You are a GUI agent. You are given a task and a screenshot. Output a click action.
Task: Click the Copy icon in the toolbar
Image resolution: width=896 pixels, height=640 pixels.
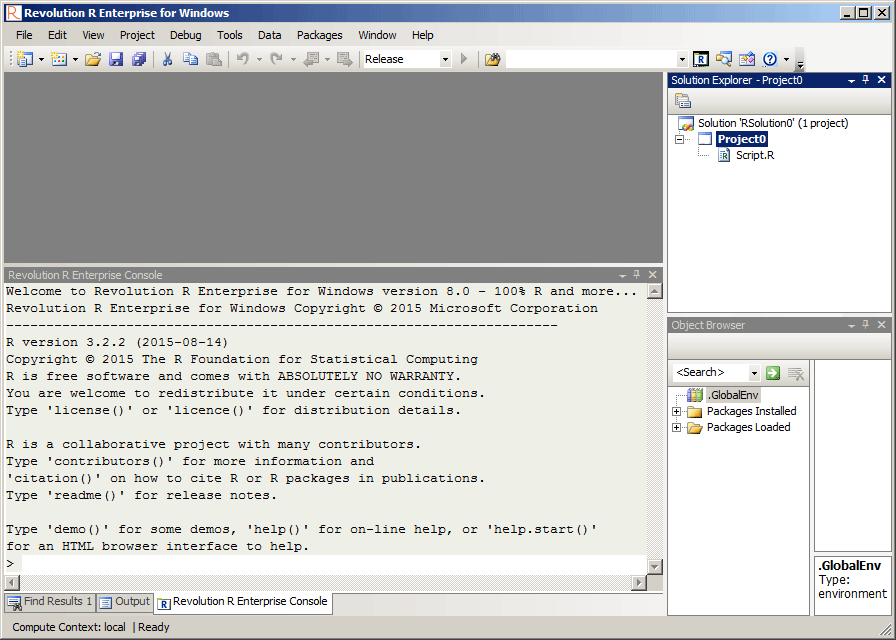190,59
